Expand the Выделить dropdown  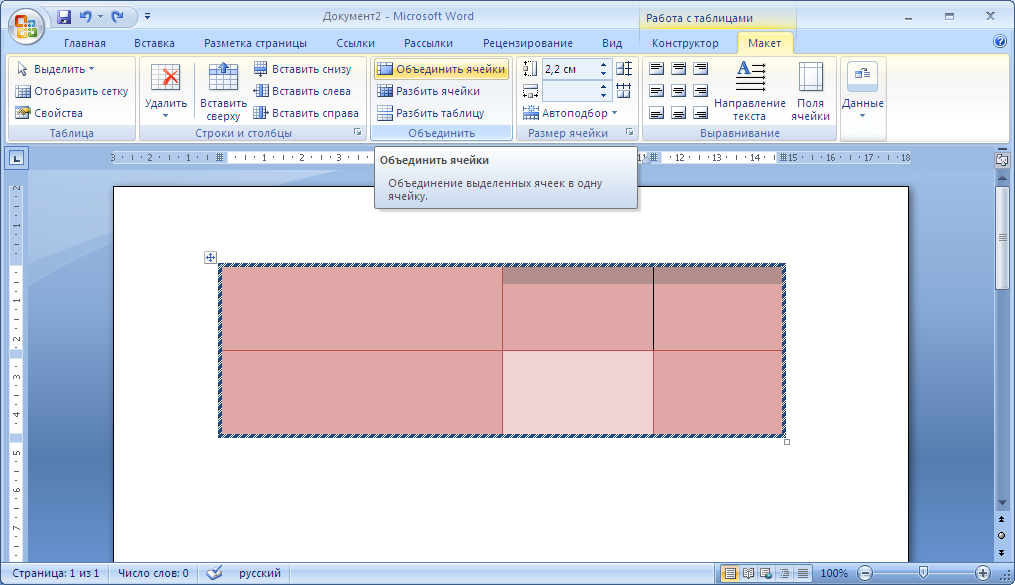click(56, 69)
